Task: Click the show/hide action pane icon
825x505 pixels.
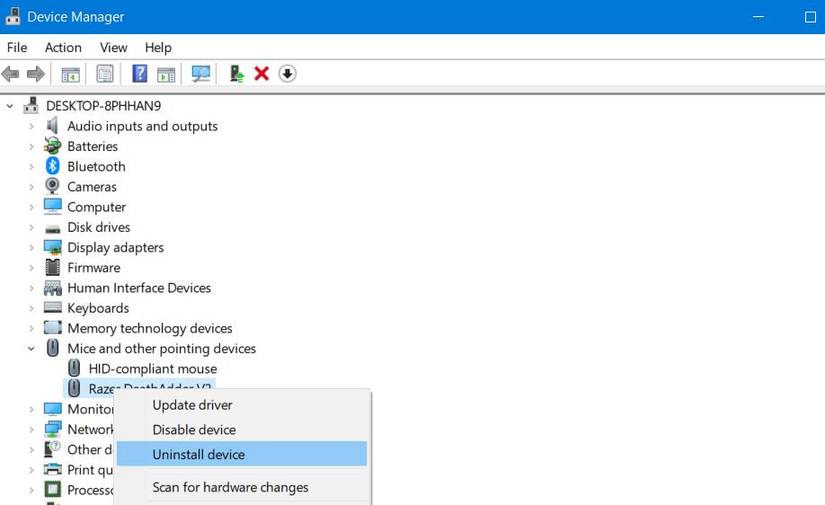Action: point(166,74)
